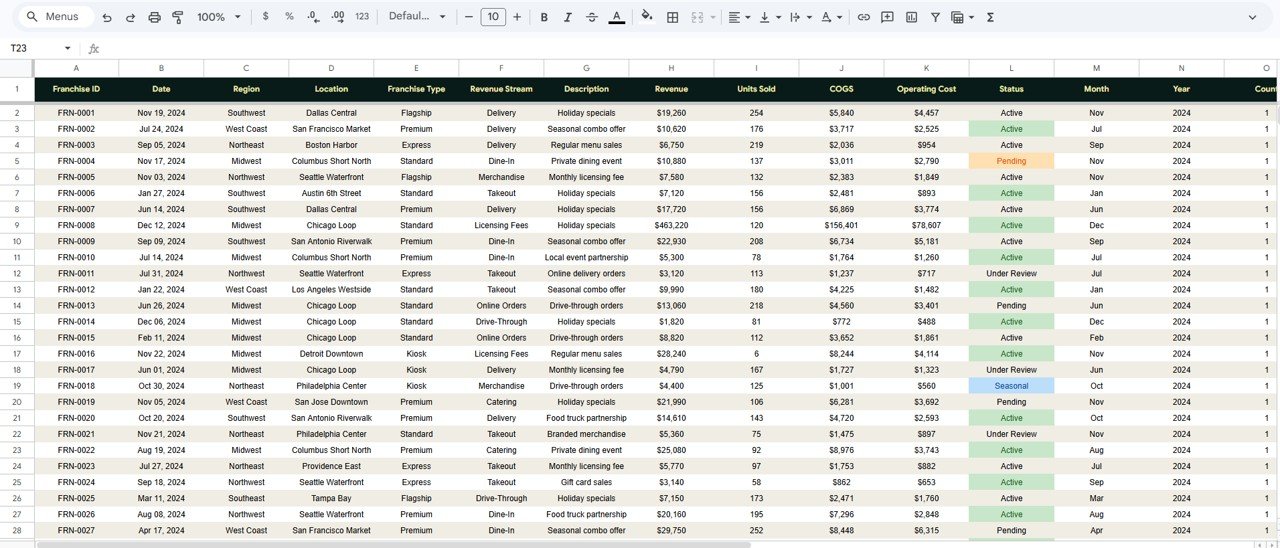Select the cell FRN-0008

[76, 225]
